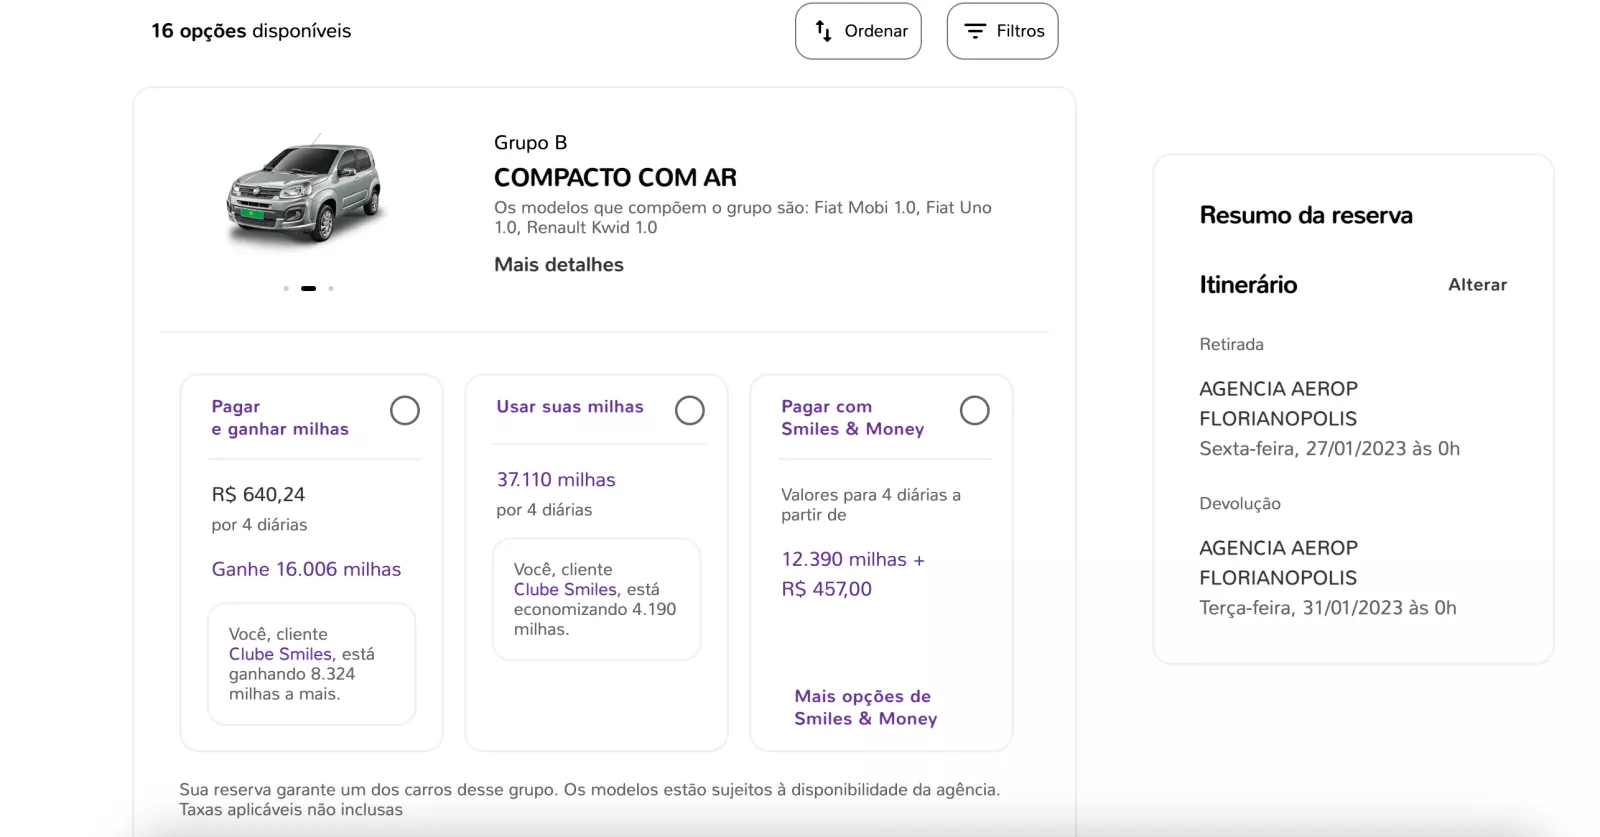1600x837 pixels.
Task: Click the 'Pagar com Smiles & Money' title
Action: (853, 418)
